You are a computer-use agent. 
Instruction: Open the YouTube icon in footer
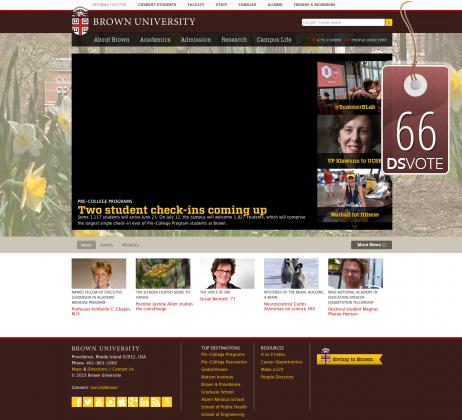point(99,402)
